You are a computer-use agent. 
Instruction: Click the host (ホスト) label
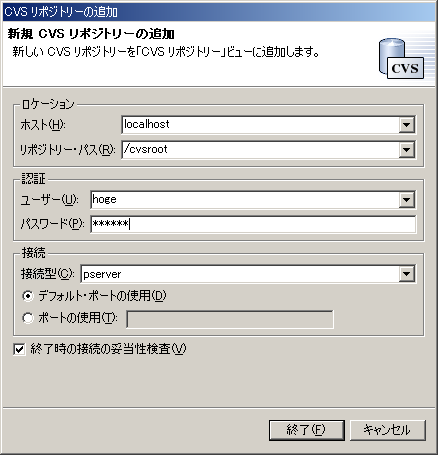pos(43,125)
